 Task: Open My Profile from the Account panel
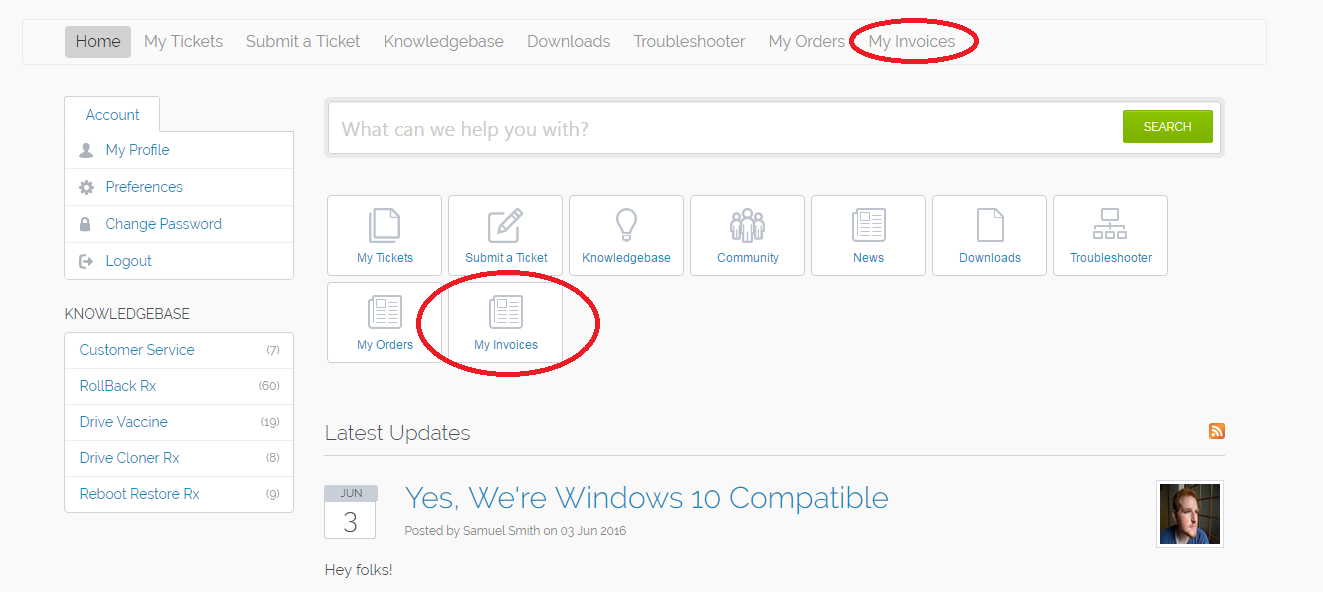pyautogui.click(x=137, y=150)
